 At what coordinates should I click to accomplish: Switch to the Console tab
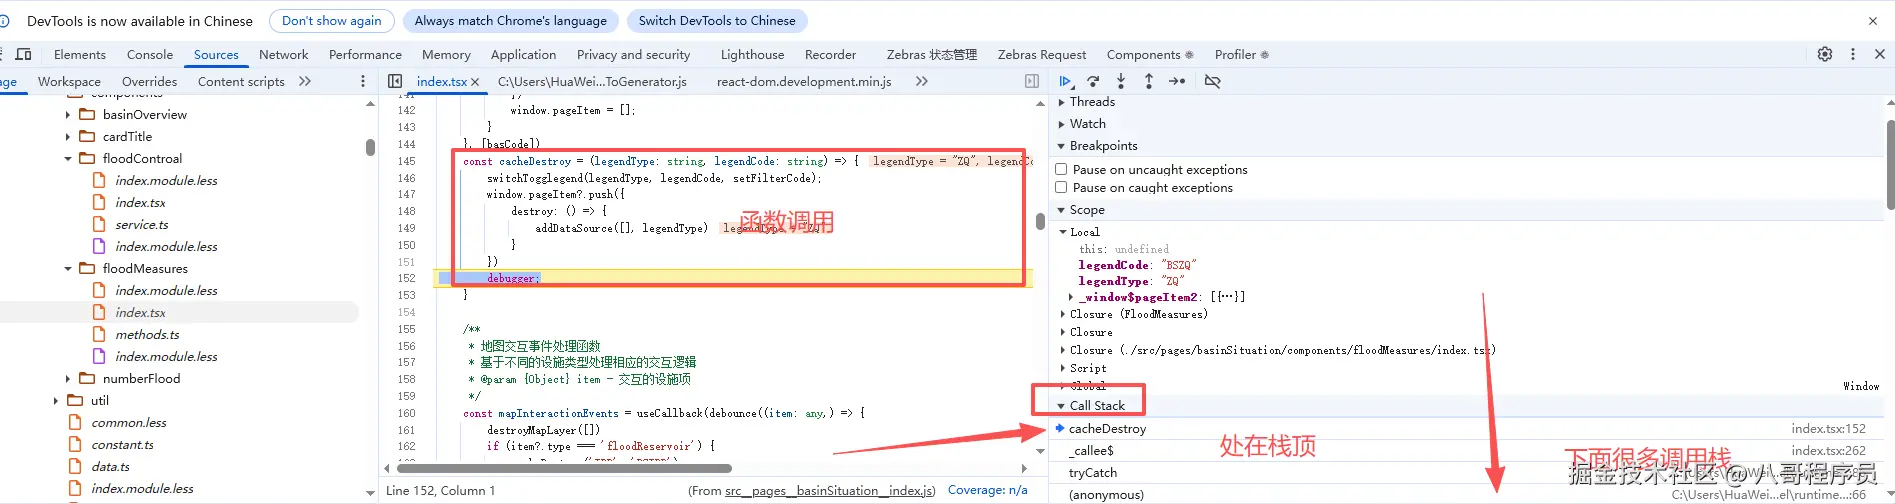[150, 54]
